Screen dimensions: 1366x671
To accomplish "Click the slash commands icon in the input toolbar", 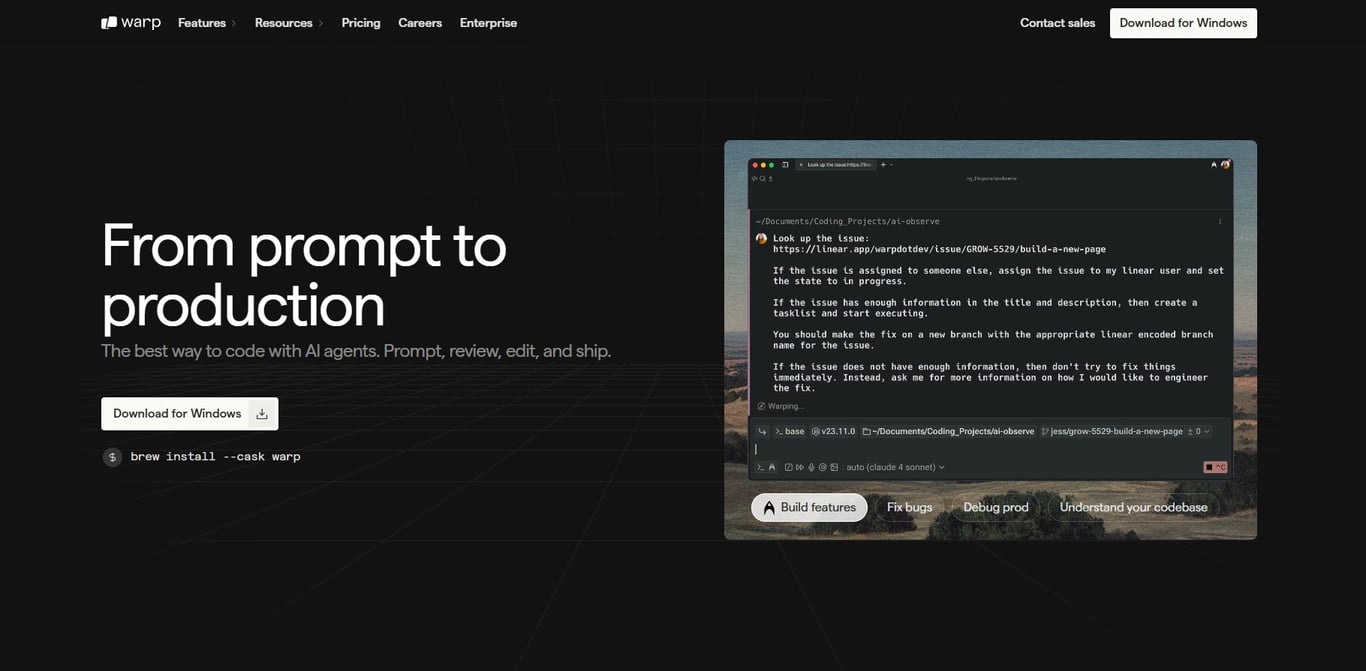I will (x=789, y=467).
